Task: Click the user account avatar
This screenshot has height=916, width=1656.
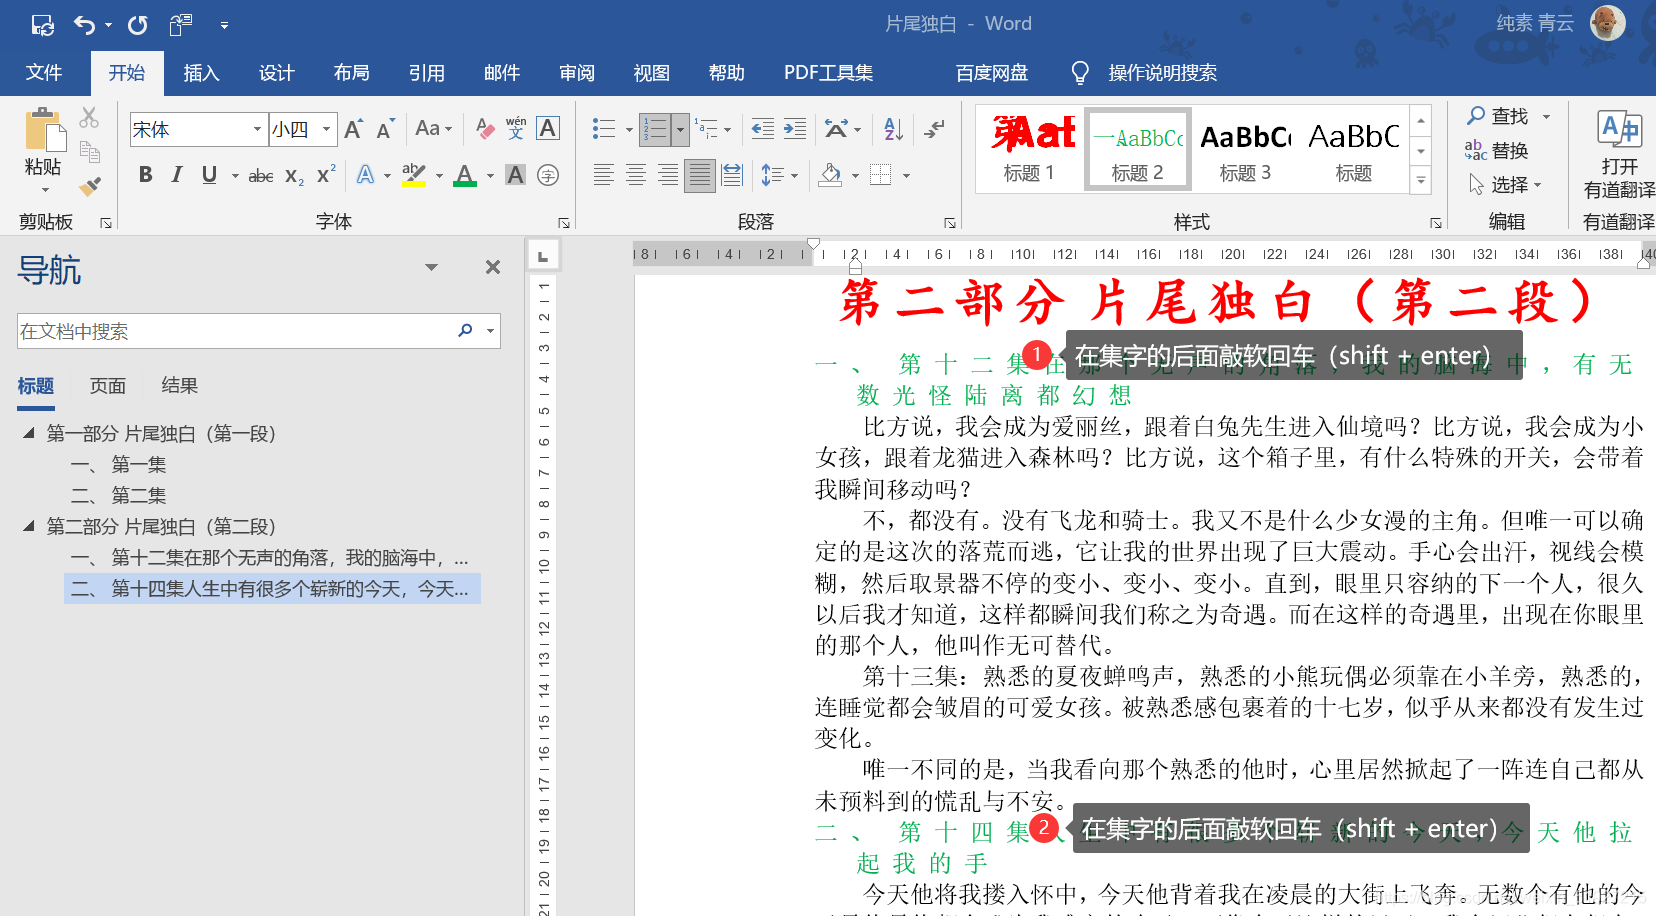Action: pos(1608,22)
